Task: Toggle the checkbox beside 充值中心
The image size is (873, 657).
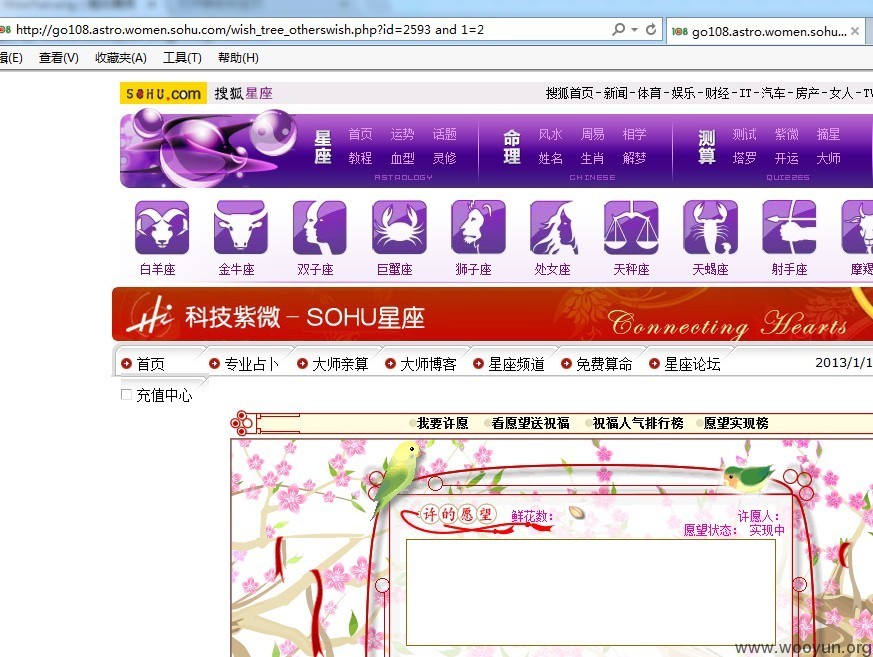Action: (x=126, y=394)
